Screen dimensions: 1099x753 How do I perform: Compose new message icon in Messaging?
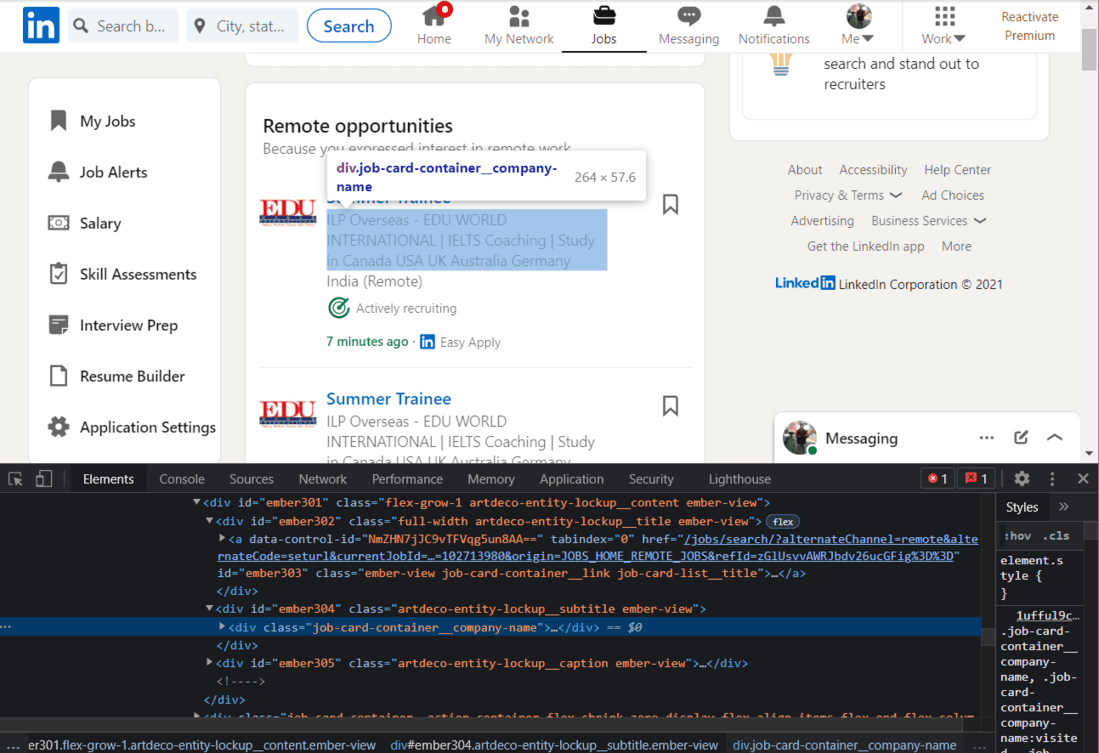point(1021,437)
